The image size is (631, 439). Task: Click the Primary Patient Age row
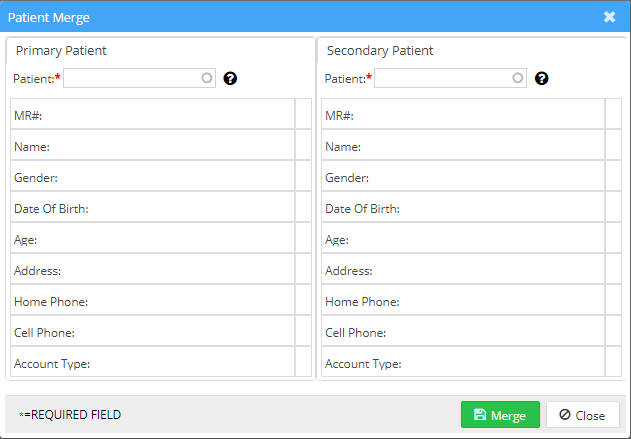tap(152, 239)
